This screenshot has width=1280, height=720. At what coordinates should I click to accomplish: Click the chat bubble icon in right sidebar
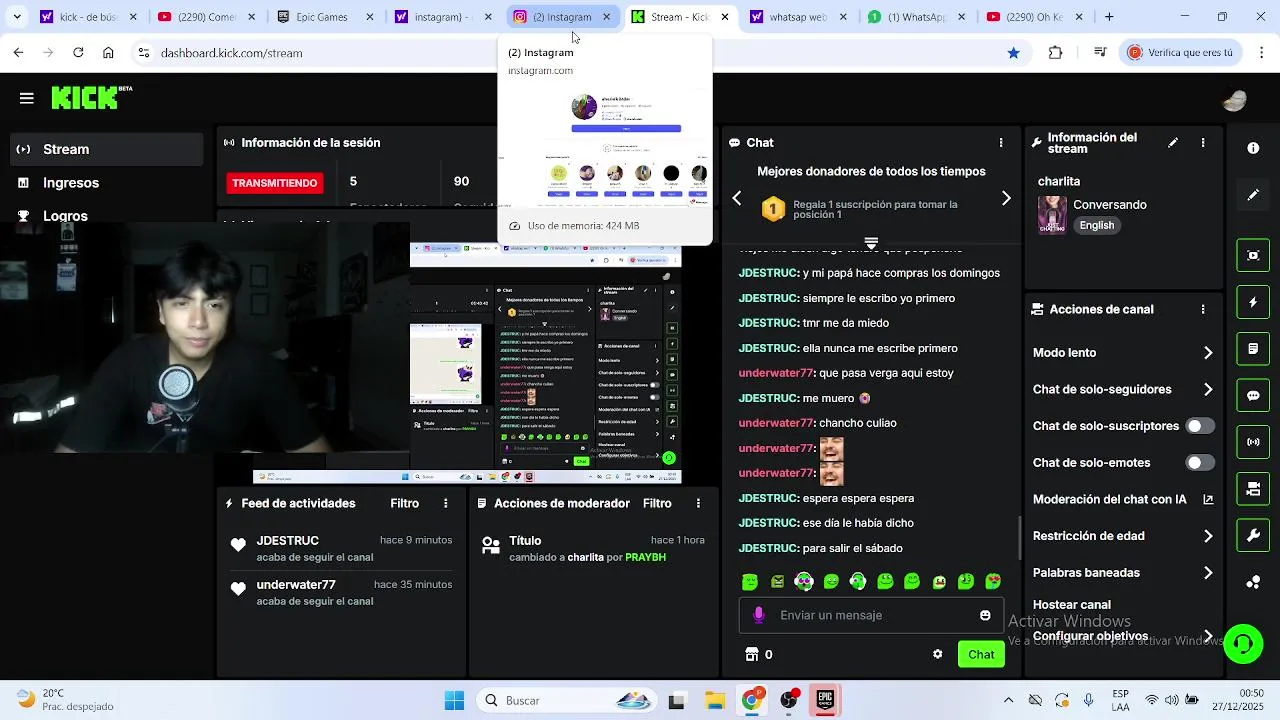pyautogui.click(x=1253, y=396)
